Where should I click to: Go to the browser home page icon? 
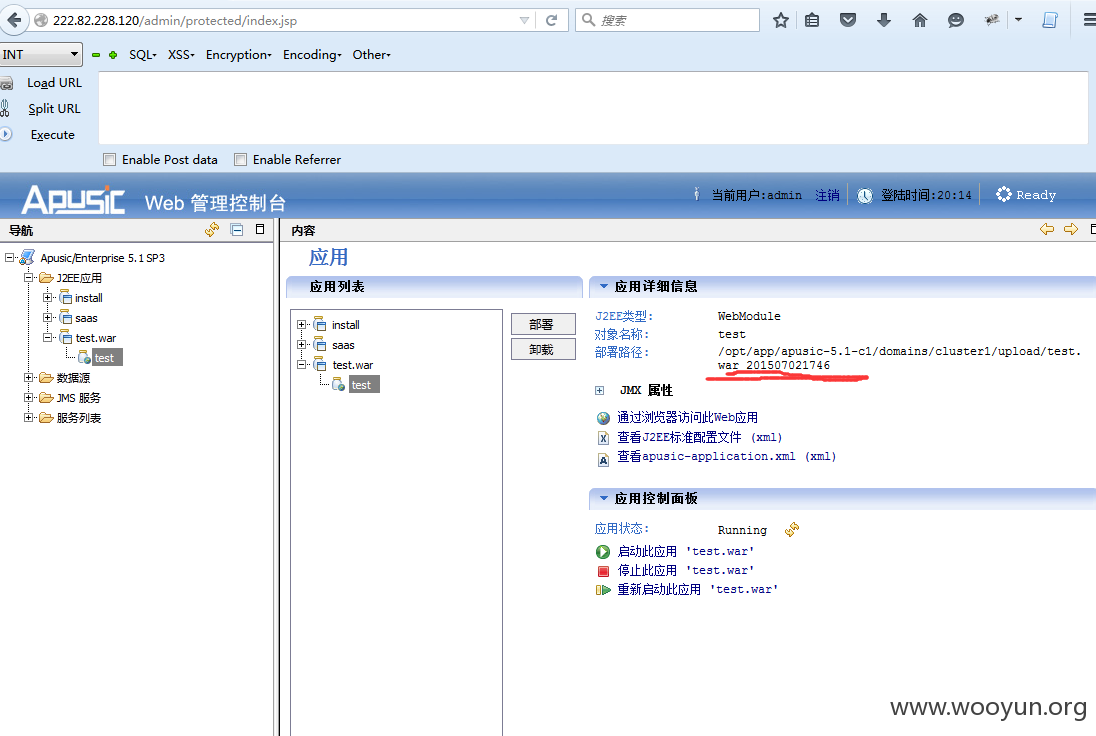click(x=920, y=20)
